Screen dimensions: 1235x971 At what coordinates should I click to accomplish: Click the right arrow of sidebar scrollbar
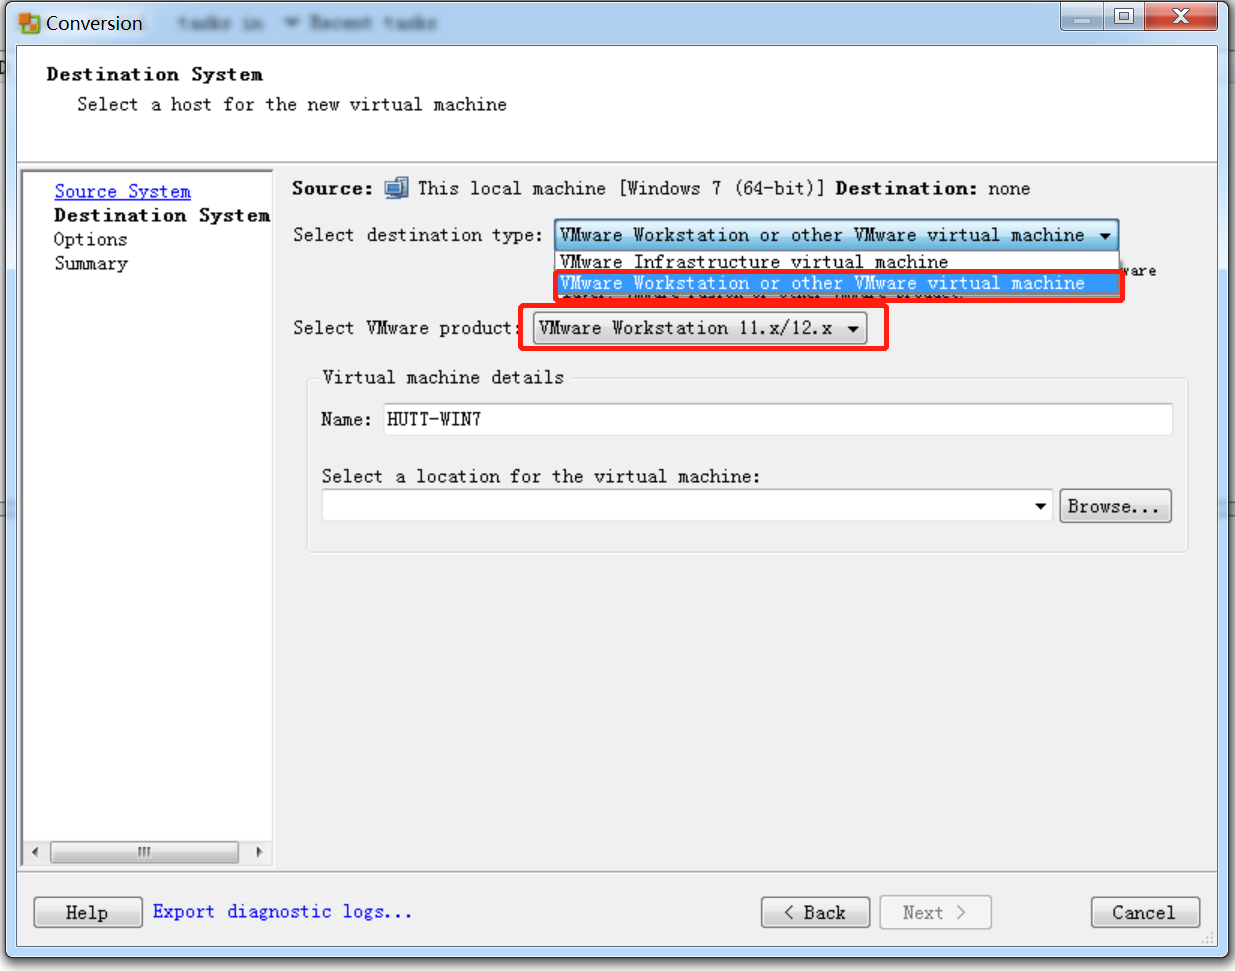click(259, 852)
